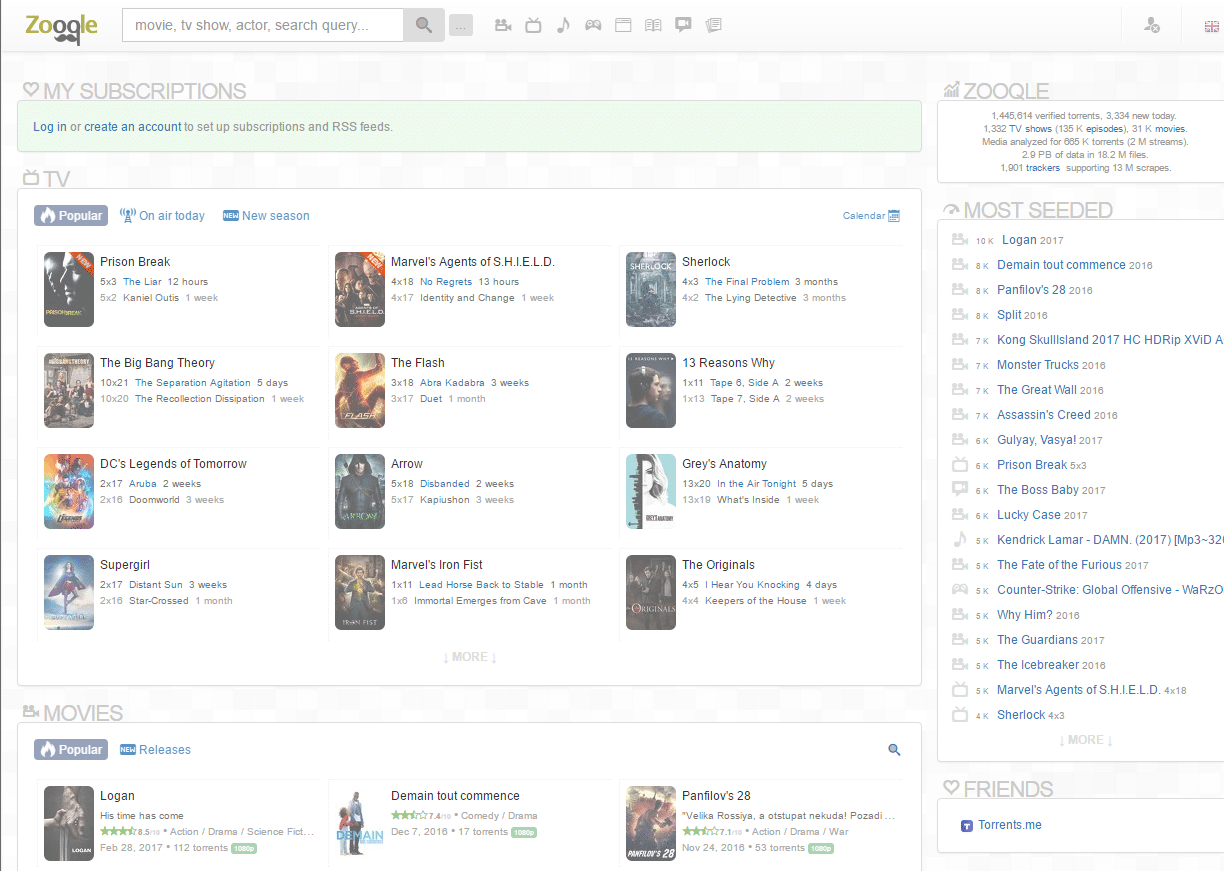Click inside the search query field
This screenshot has width=1224, height=871.
pyautogui.click(x=263, y=25)
